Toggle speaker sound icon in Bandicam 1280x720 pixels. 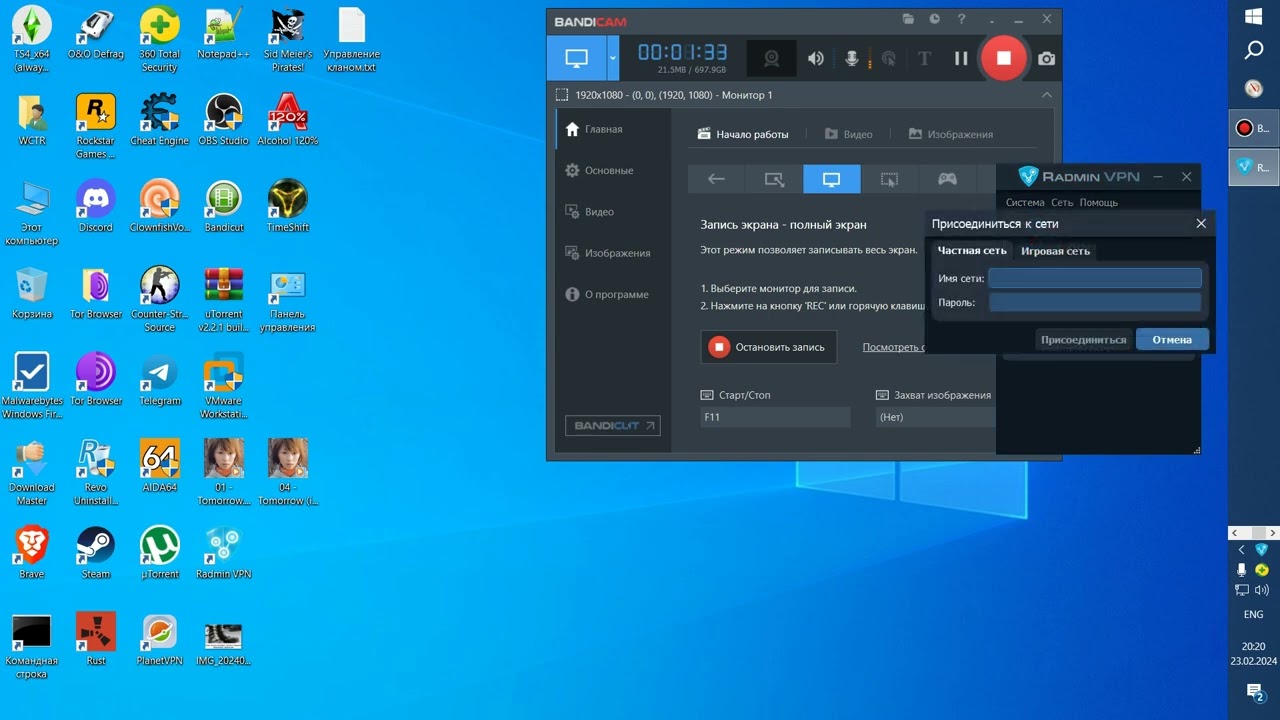(816, 58)
